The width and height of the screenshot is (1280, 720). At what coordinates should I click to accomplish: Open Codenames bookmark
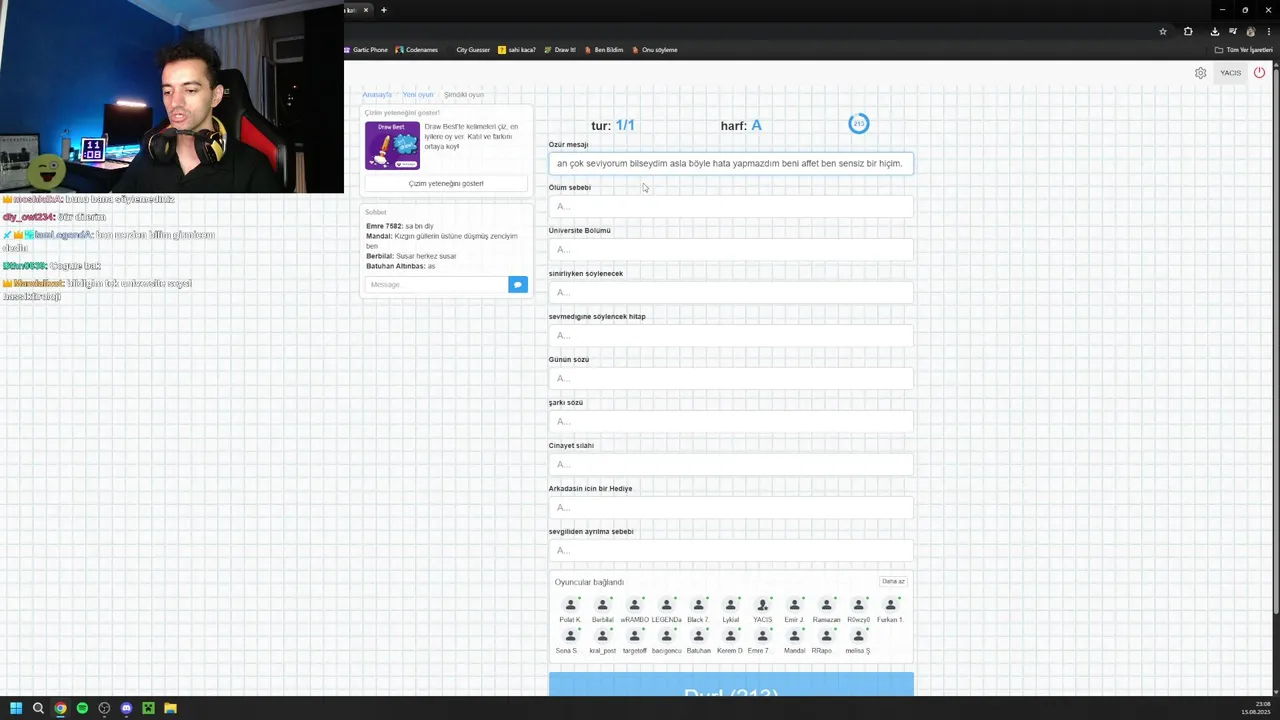417,50
